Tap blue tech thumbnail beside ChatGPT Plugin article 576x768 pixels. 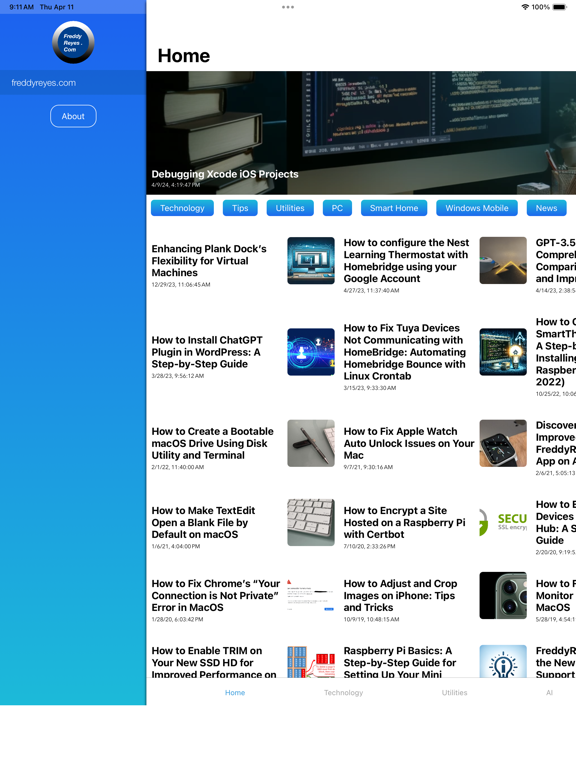point(311,352)
